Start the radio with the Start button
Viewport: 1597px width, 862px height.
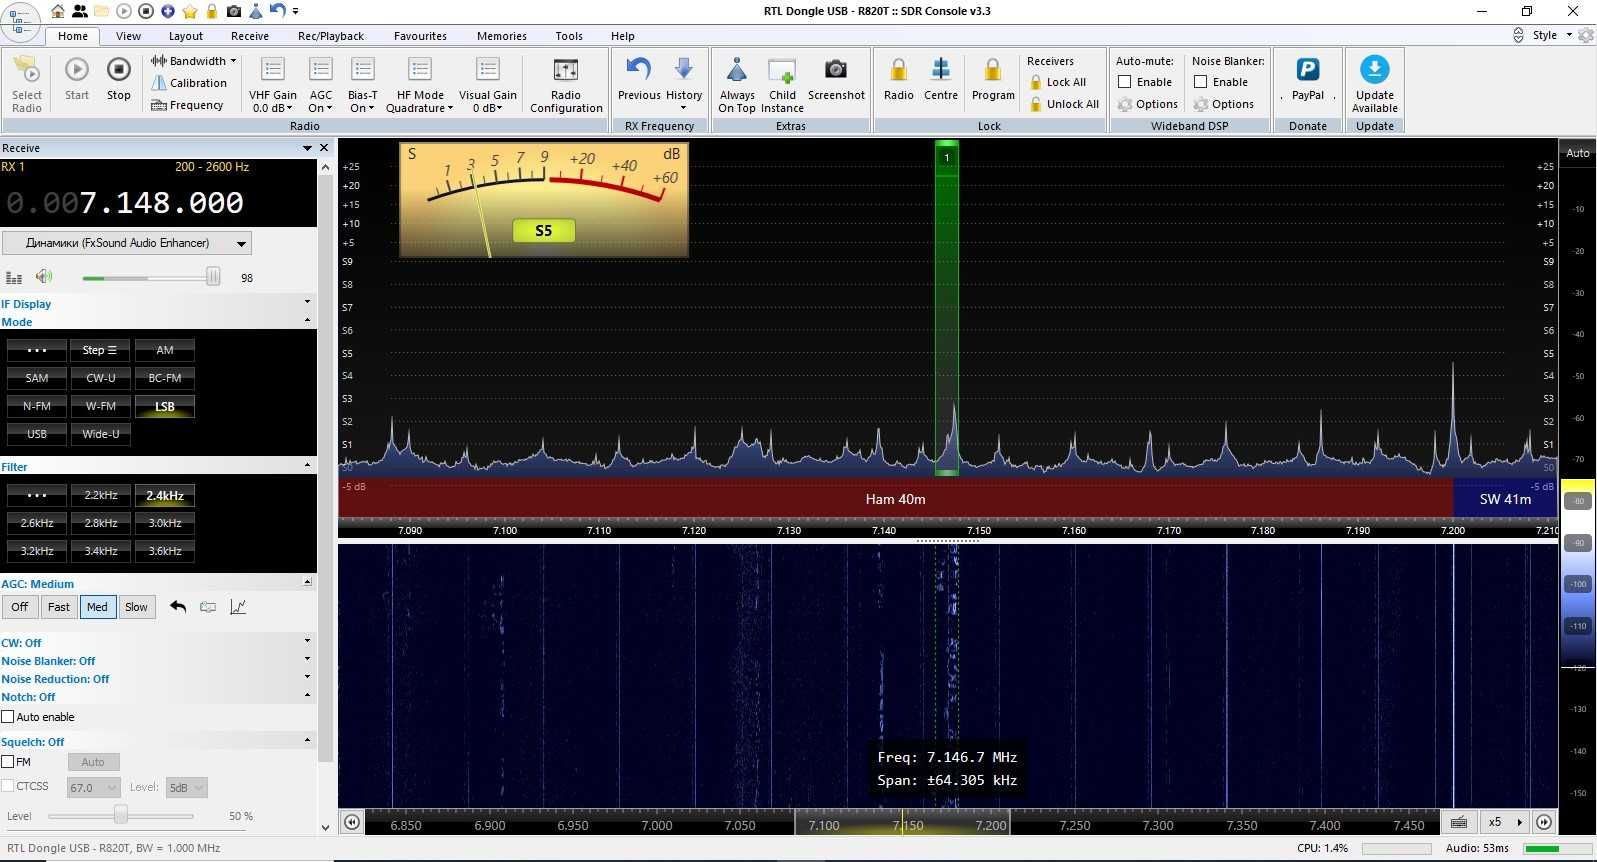click(77, 79)
